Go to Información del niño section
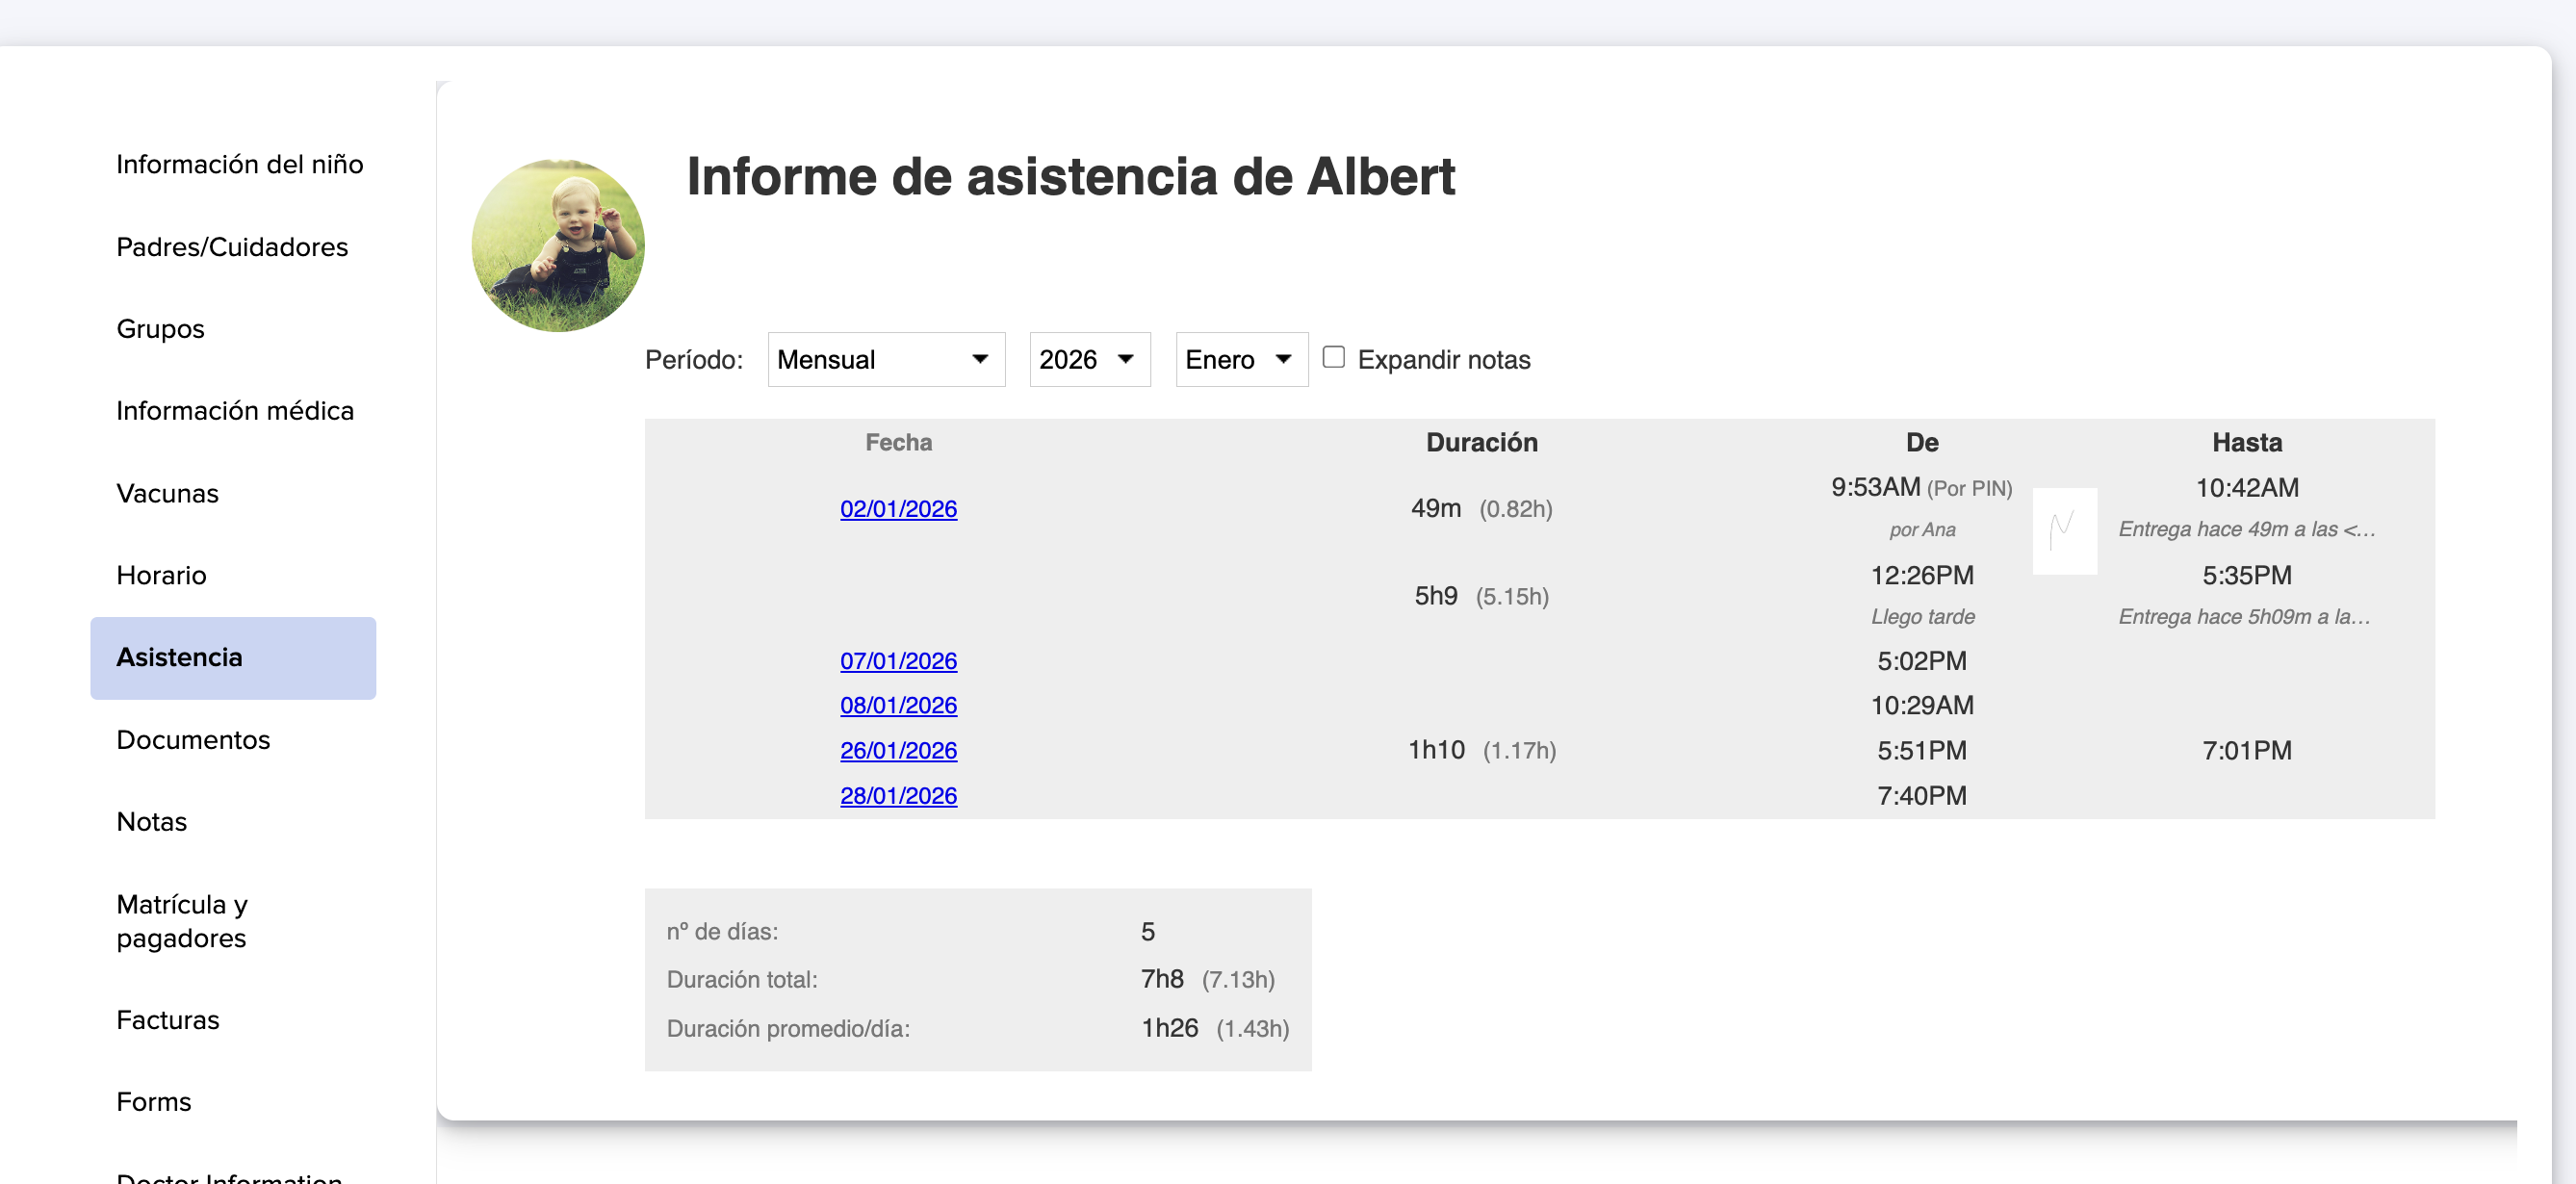The height and width of the screenshot is (1184, 2576). [239, 164]
